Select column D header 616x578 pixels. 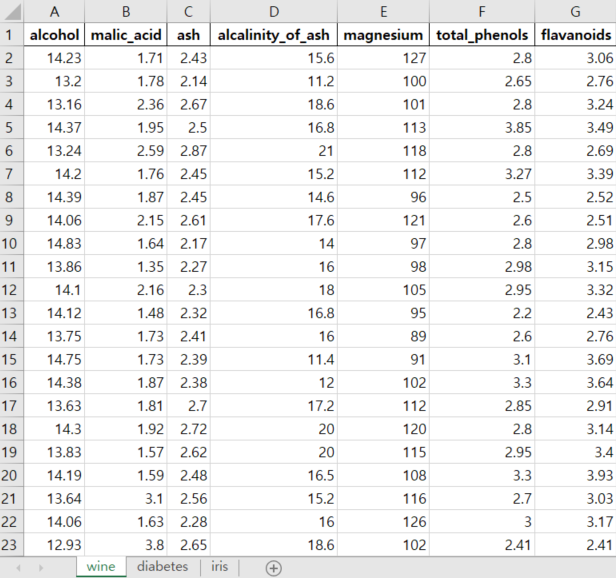tap(274, 11)
